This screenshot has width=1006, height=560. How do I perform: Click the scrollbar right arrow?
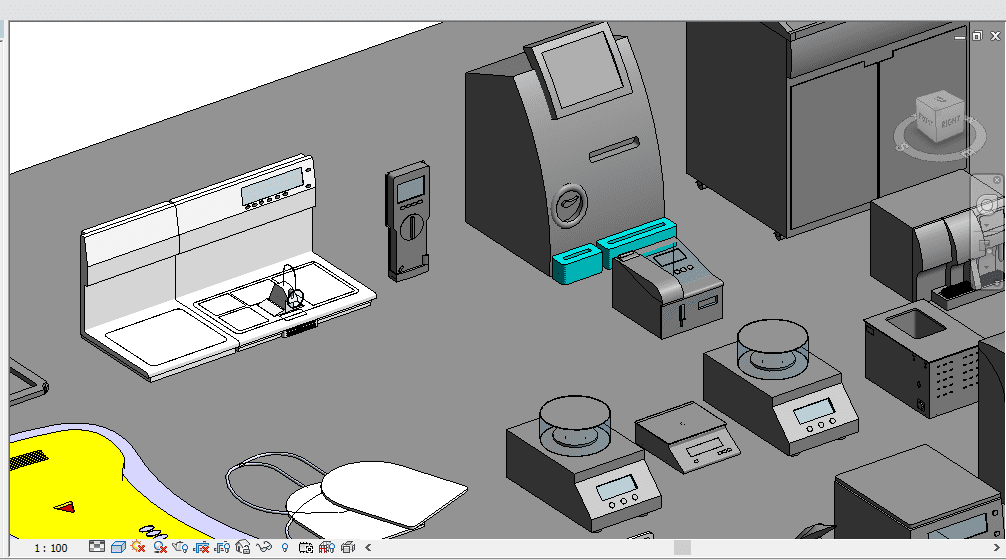[997, 547]
